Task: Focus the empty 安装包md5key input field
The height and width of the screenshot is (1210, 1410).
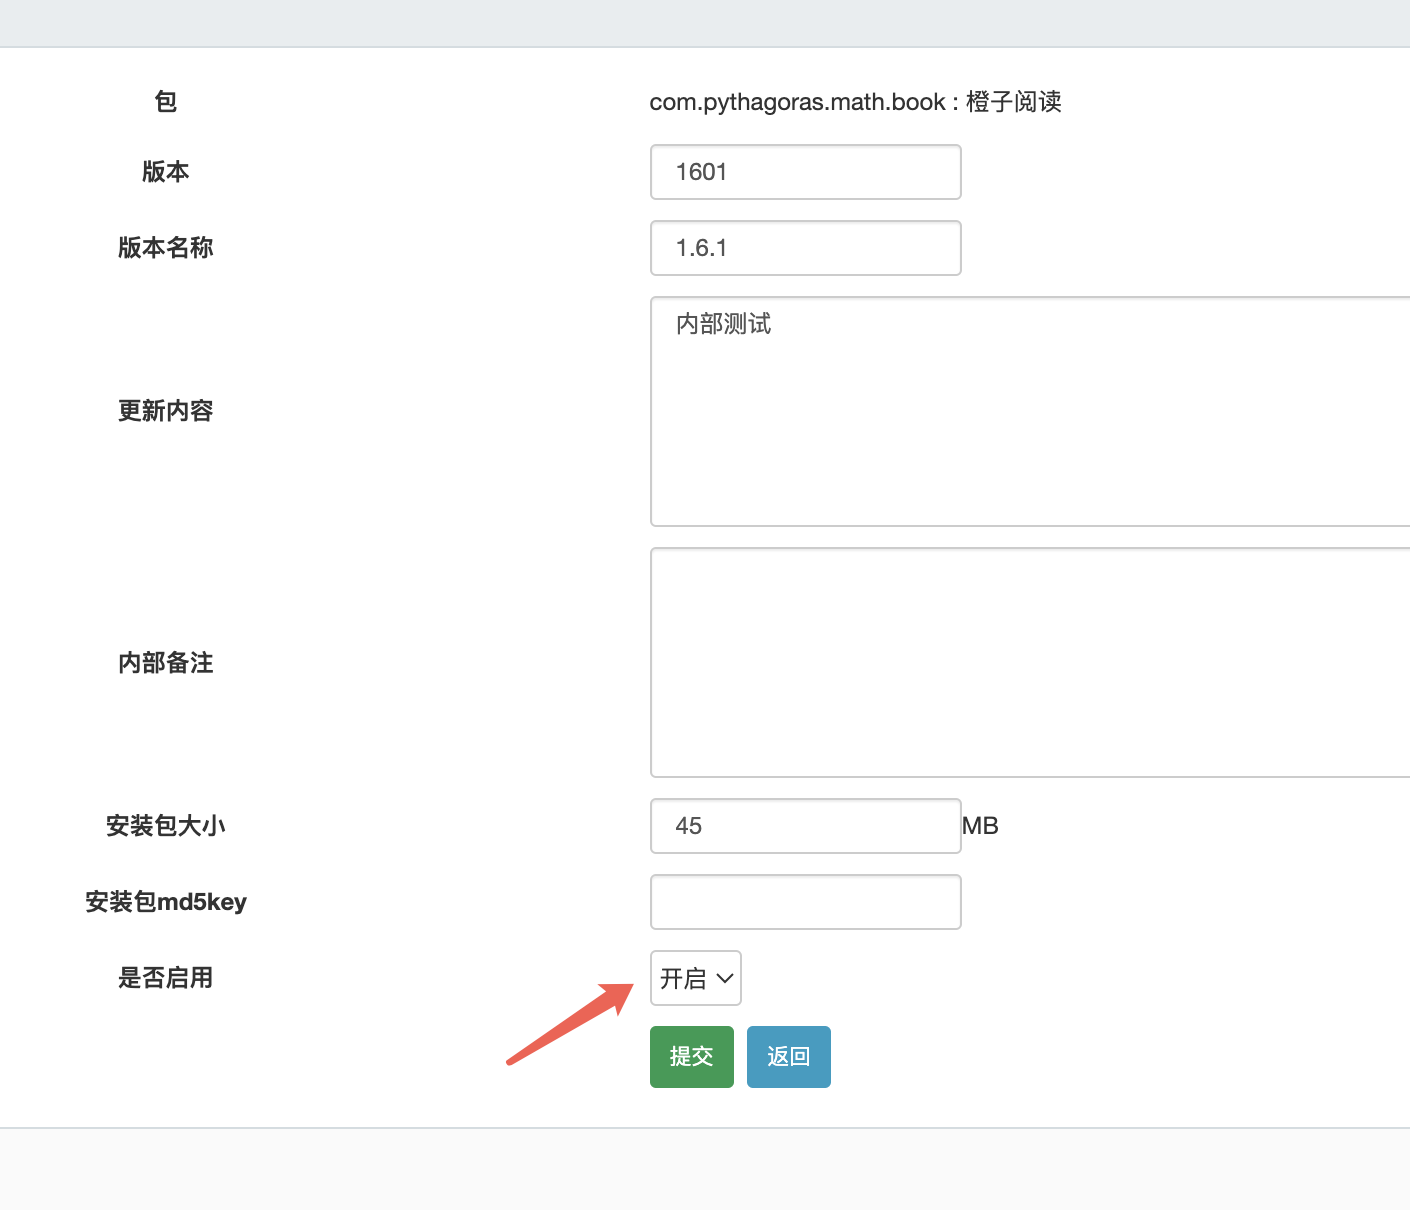Action: (x=806, y=902)
